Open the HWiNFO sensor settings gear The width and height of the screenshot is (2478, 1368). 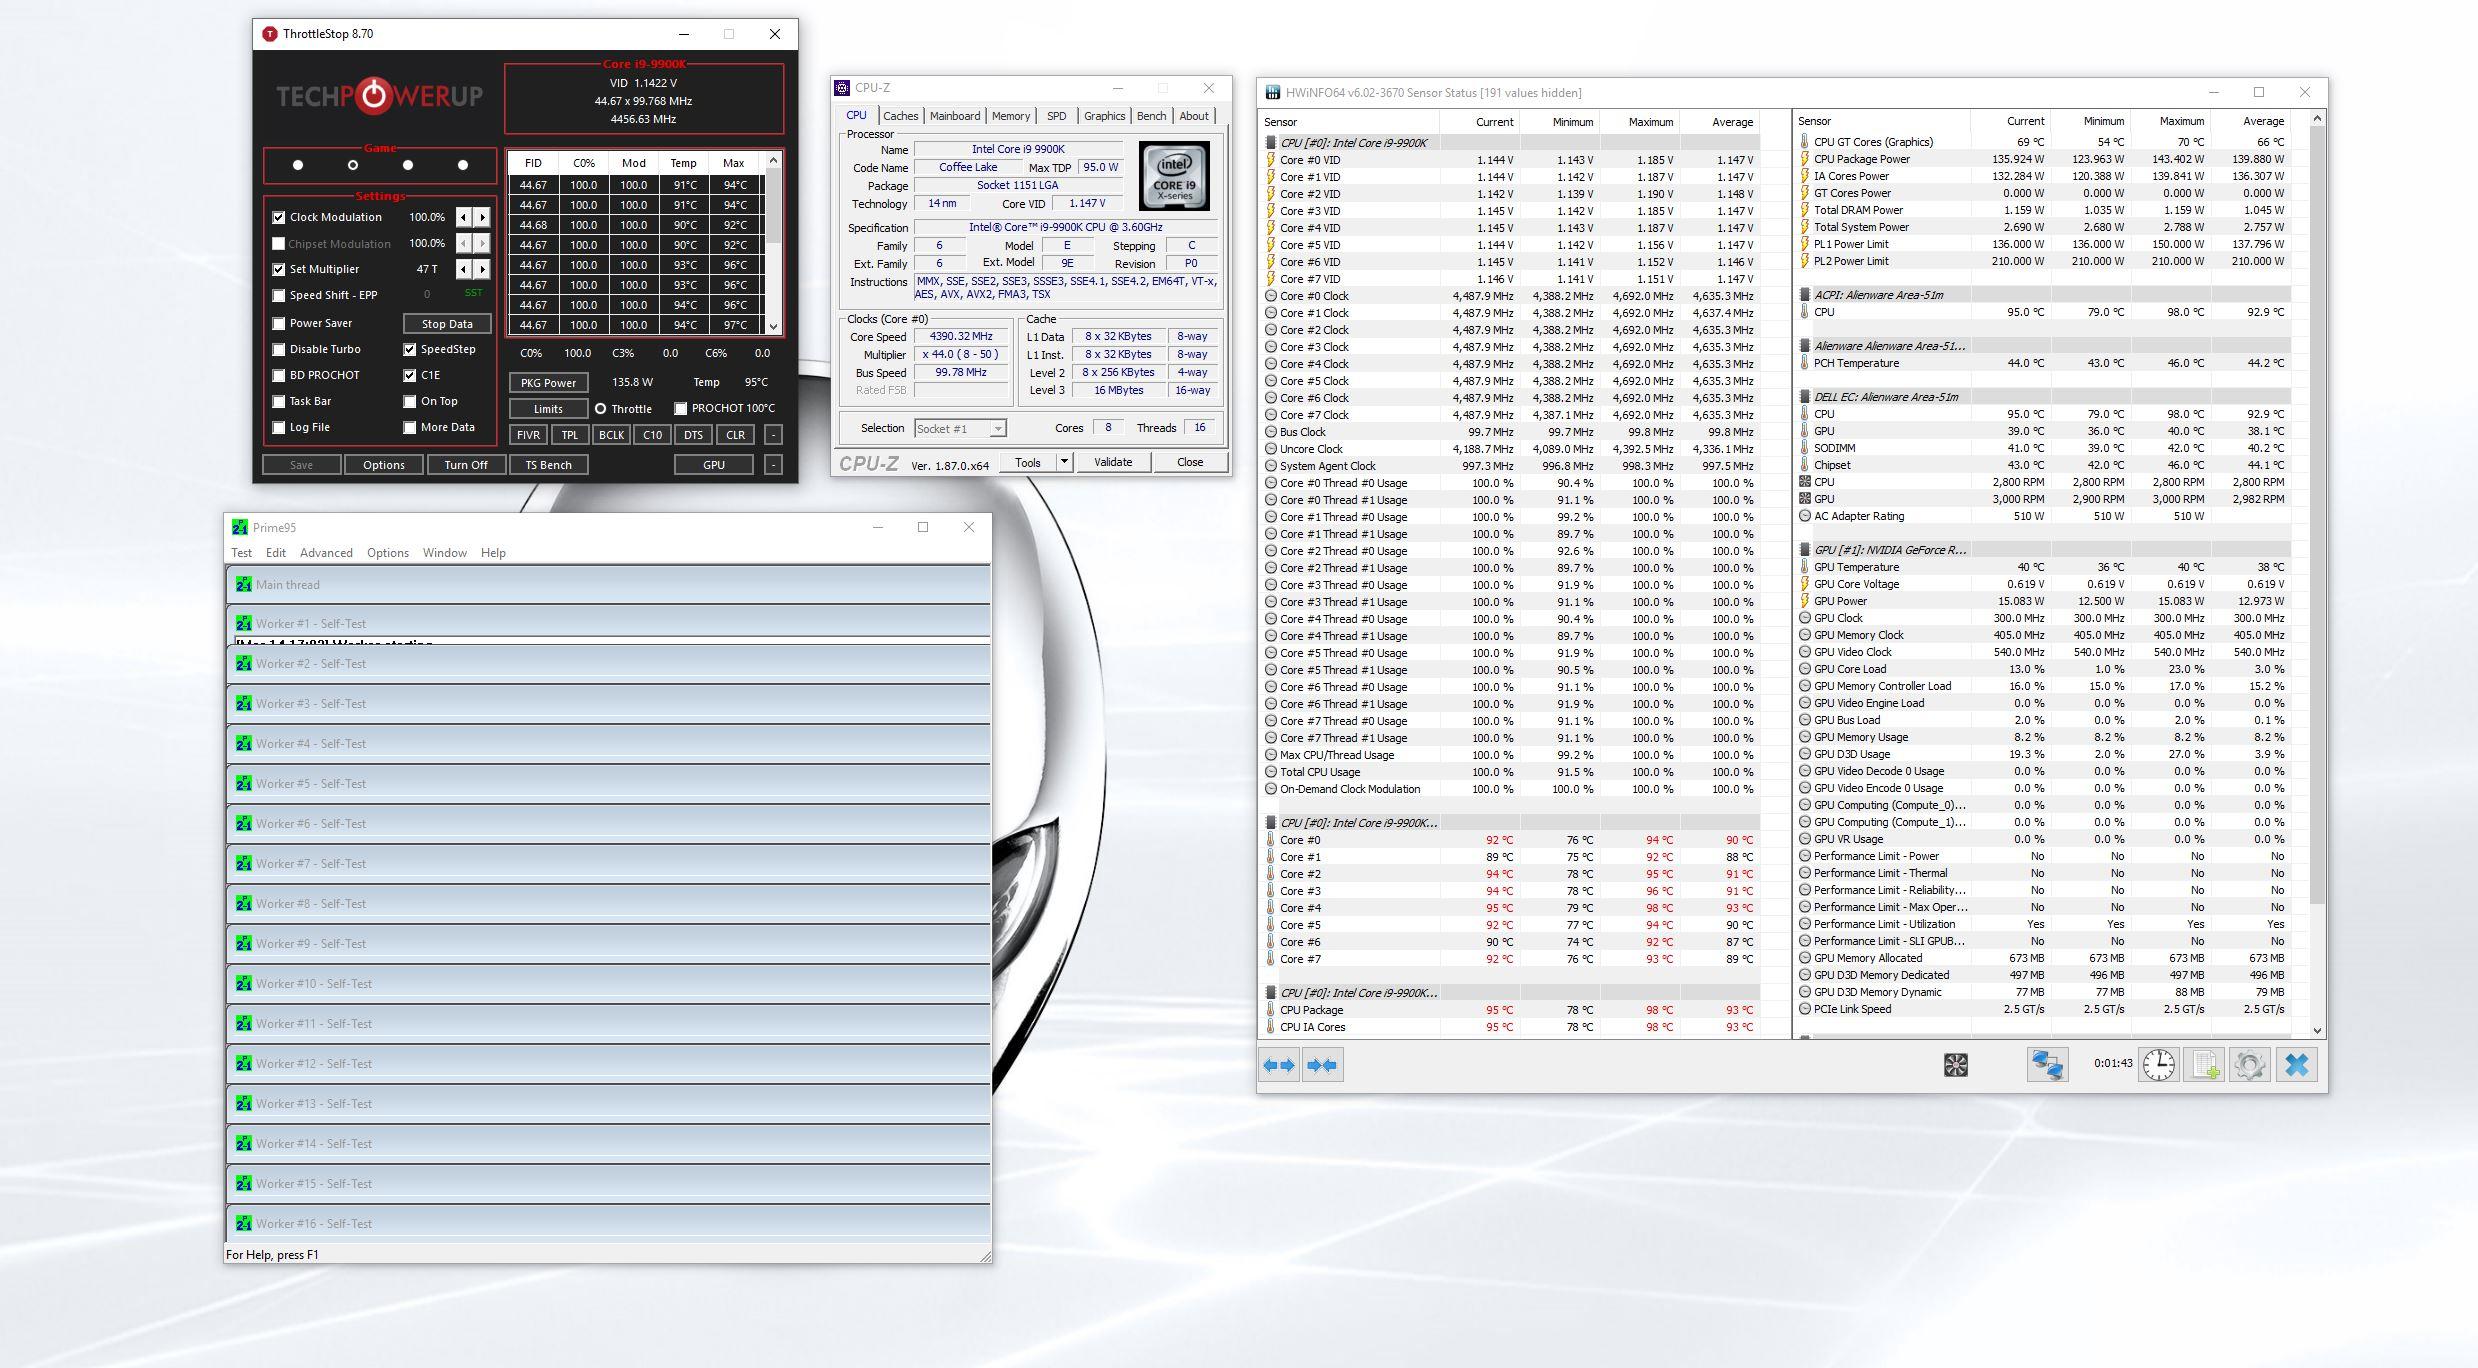(2250, 1065)
